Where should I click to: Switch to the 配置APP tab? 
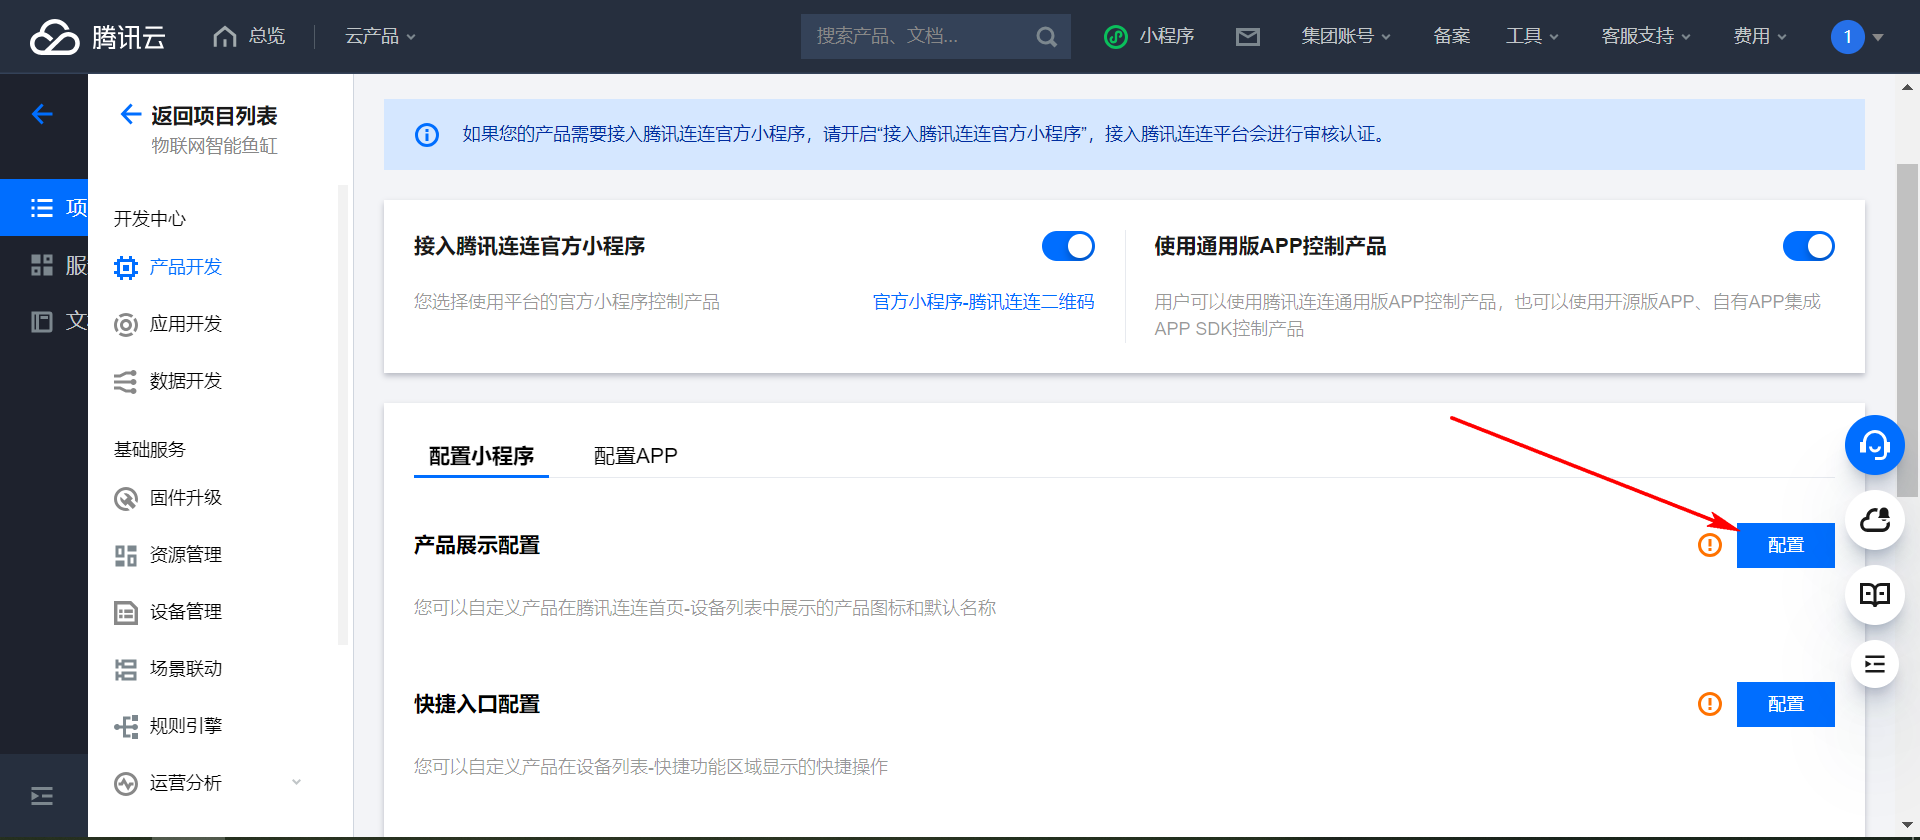(635, 456)
